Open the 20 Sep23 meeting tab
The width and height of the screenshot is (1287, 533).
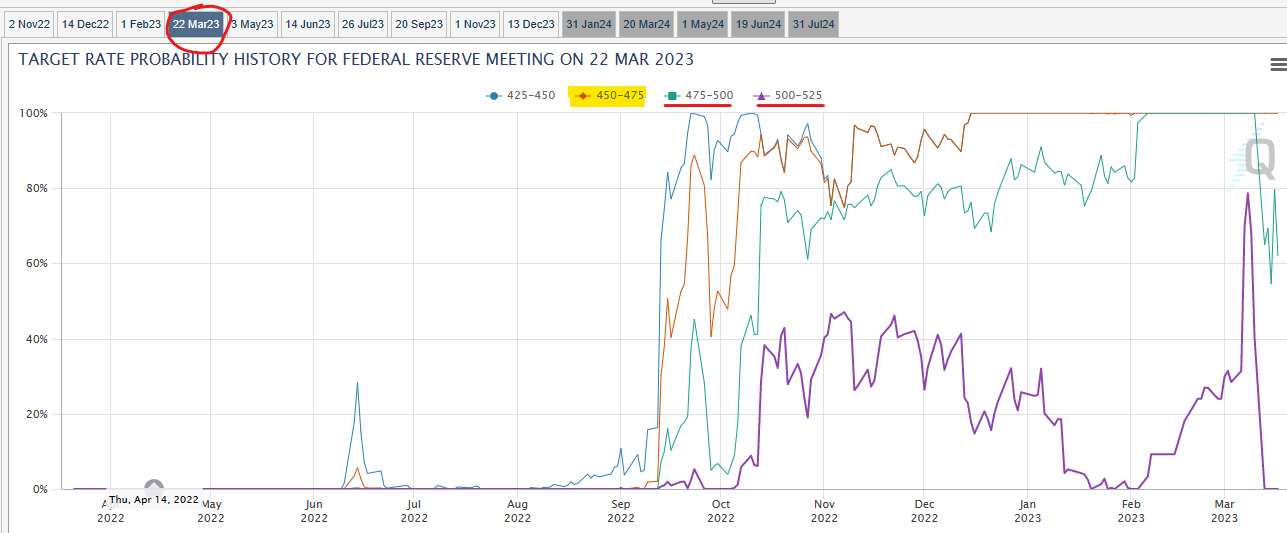[x=419, y=24]
